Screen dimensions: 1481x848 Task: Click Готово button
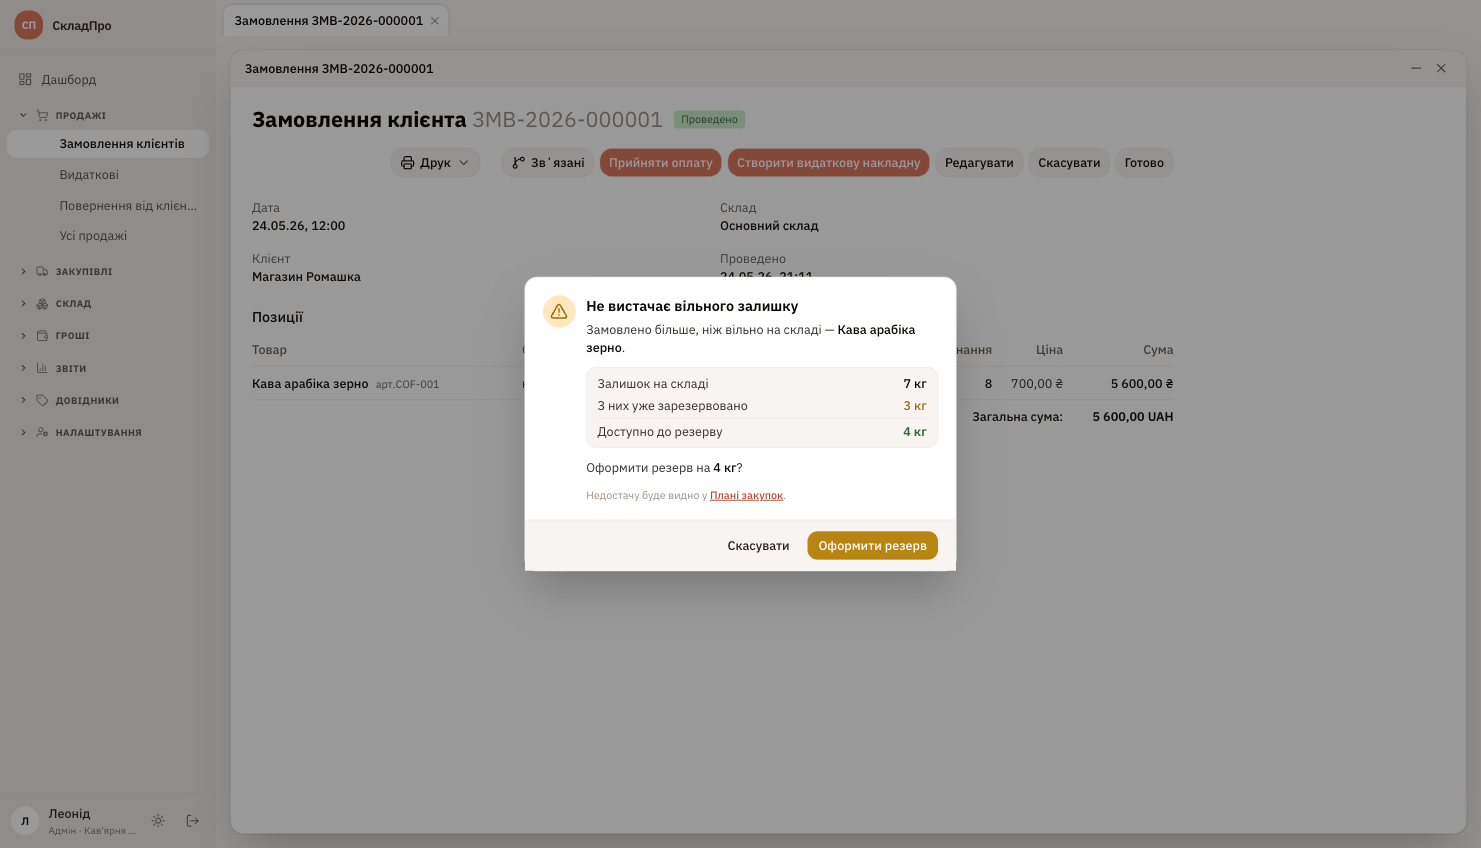(1144, 163)
